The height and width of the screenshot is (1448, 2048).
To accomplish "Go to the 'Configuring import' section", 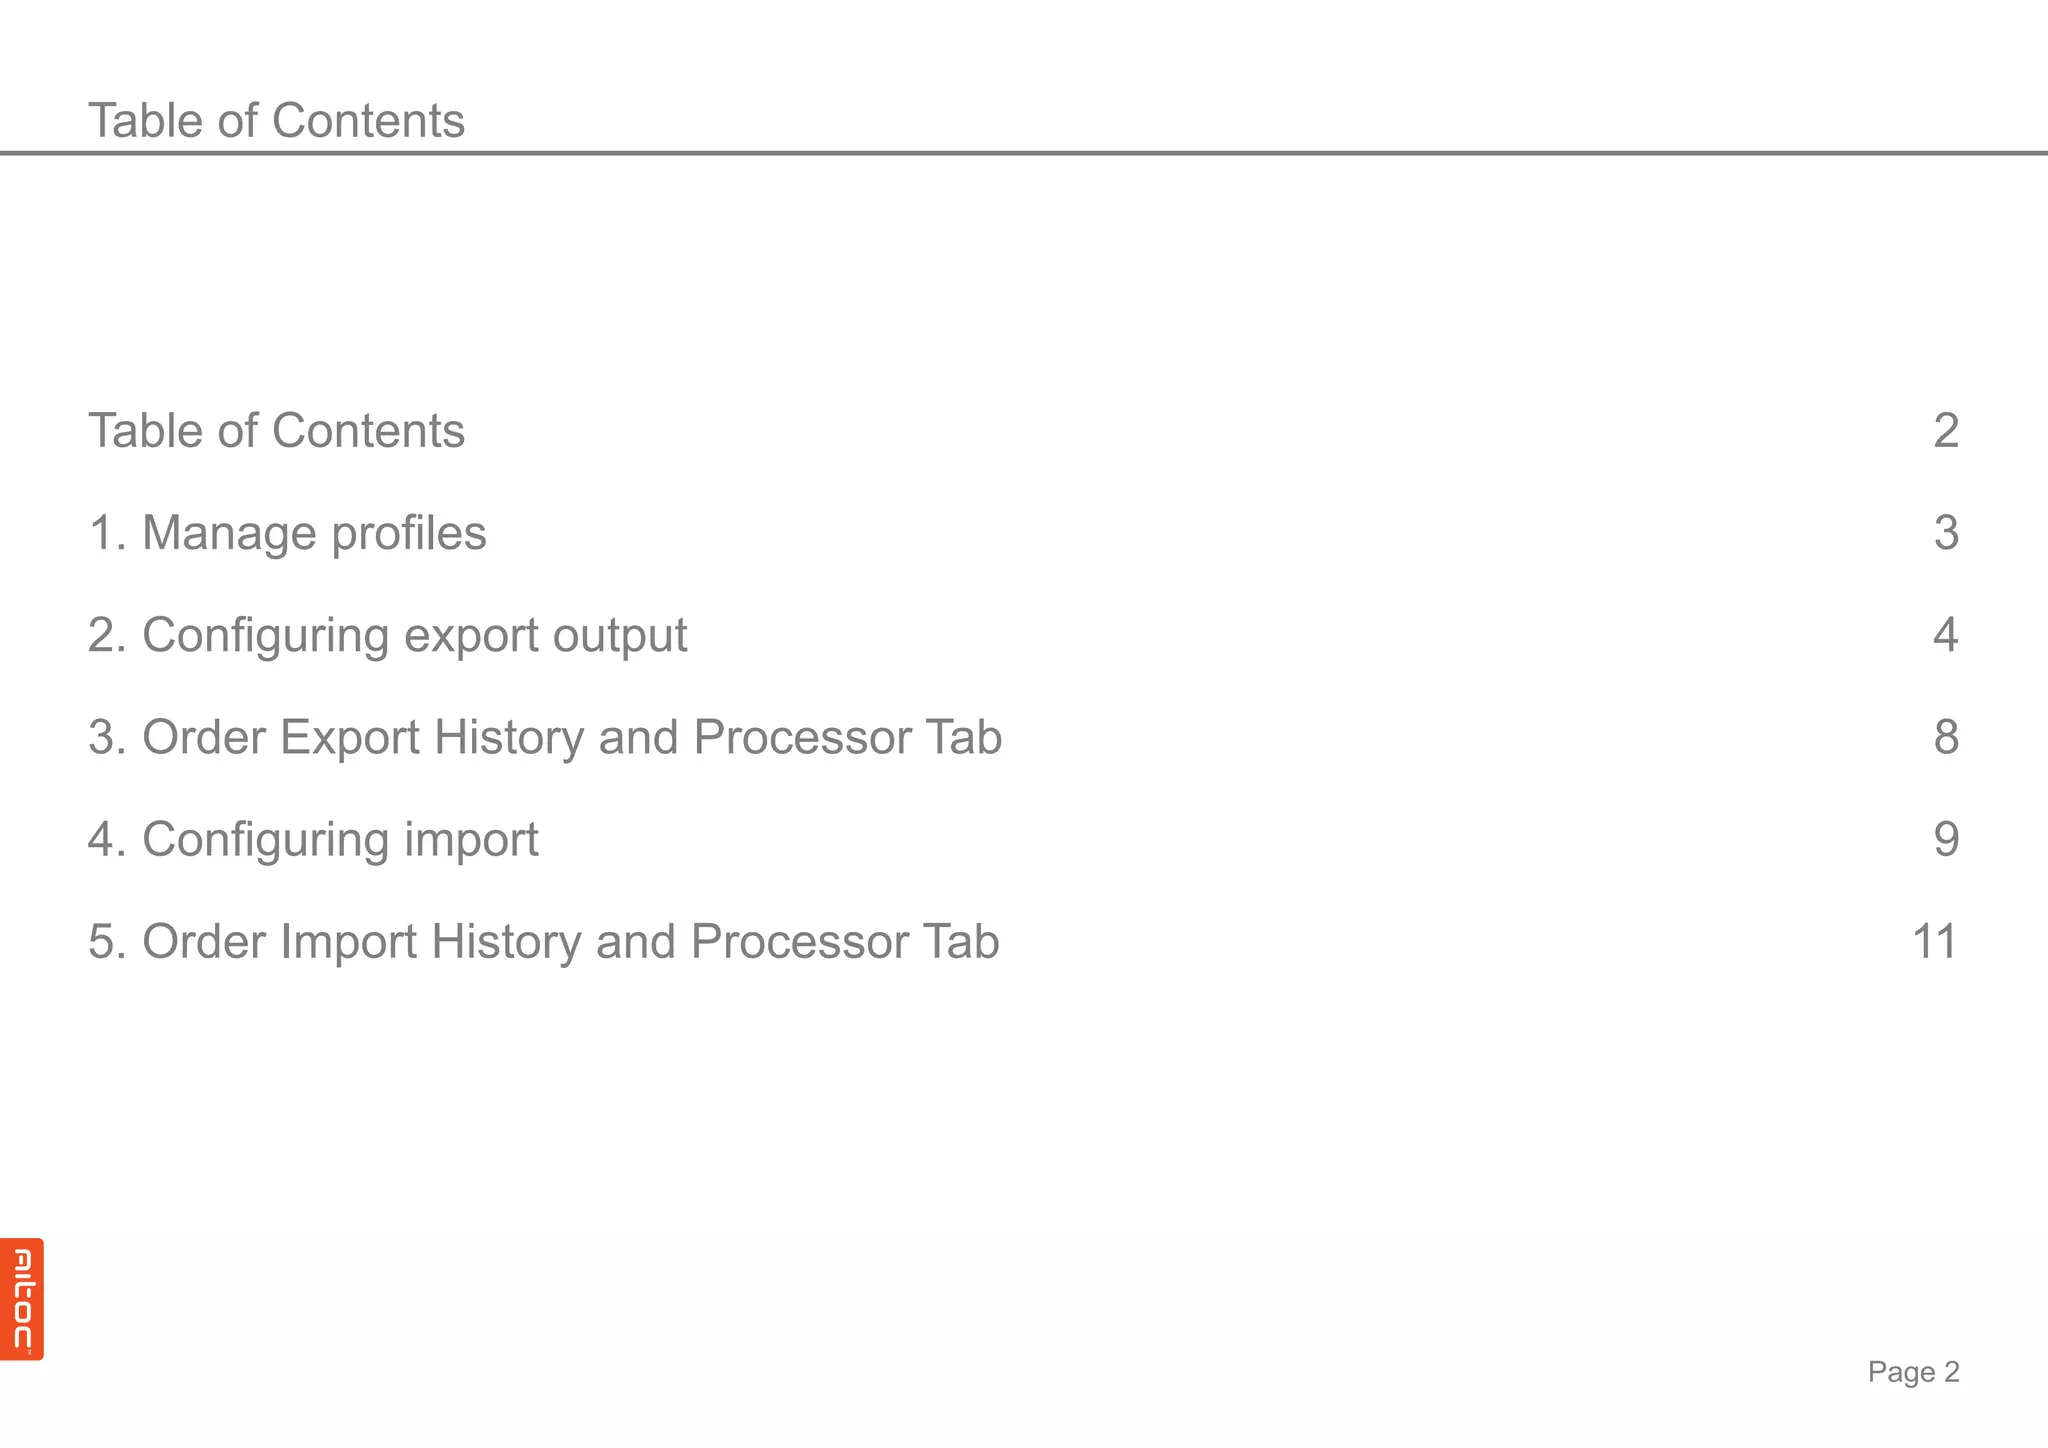I will click(x=313, y=839).
